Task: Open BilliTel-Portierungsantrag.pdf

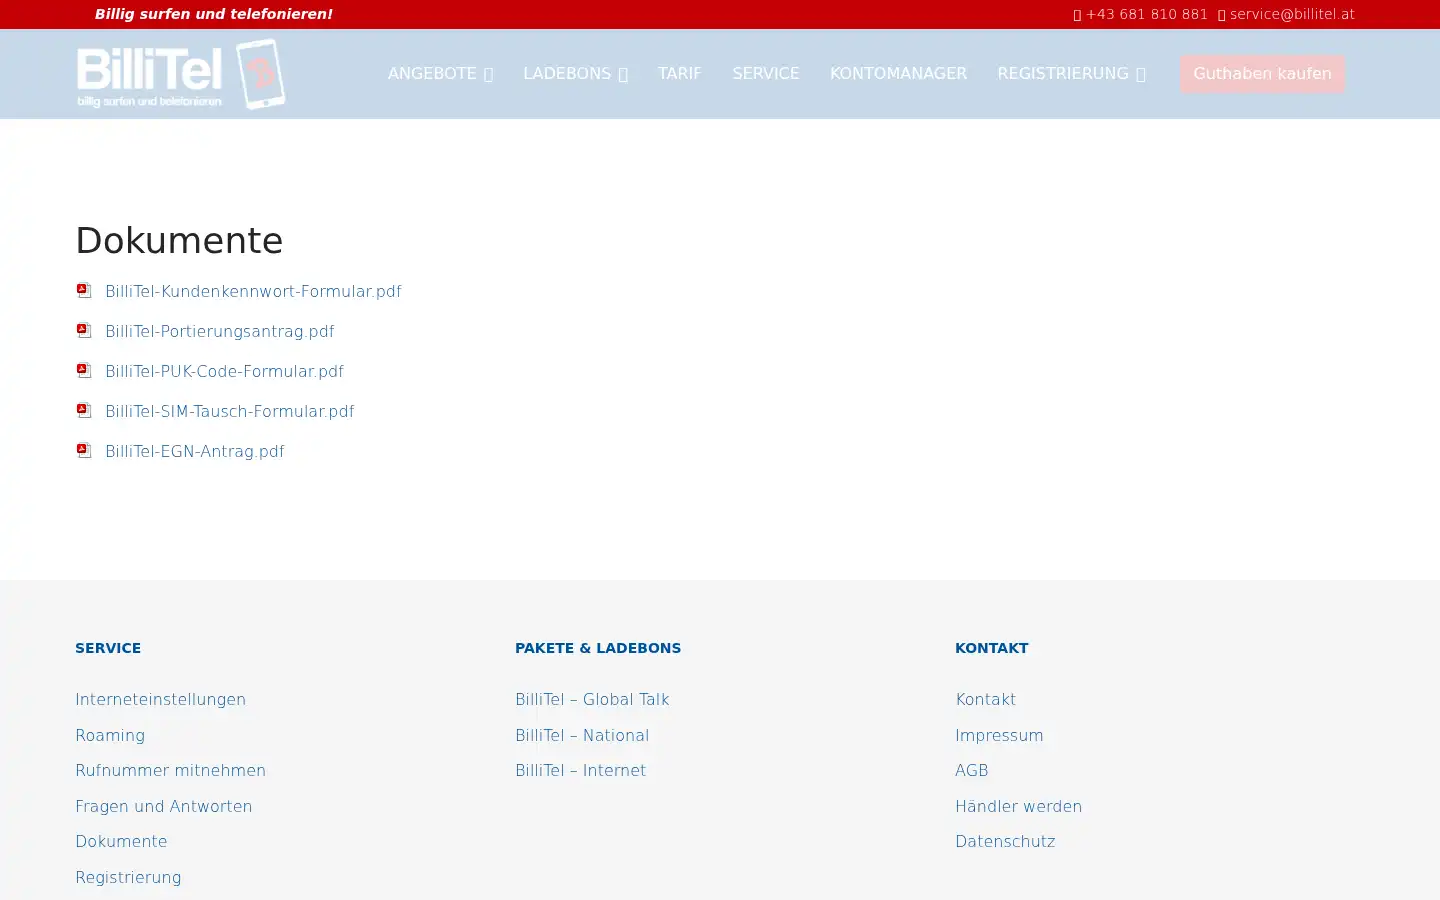Action: coord(219,331)
